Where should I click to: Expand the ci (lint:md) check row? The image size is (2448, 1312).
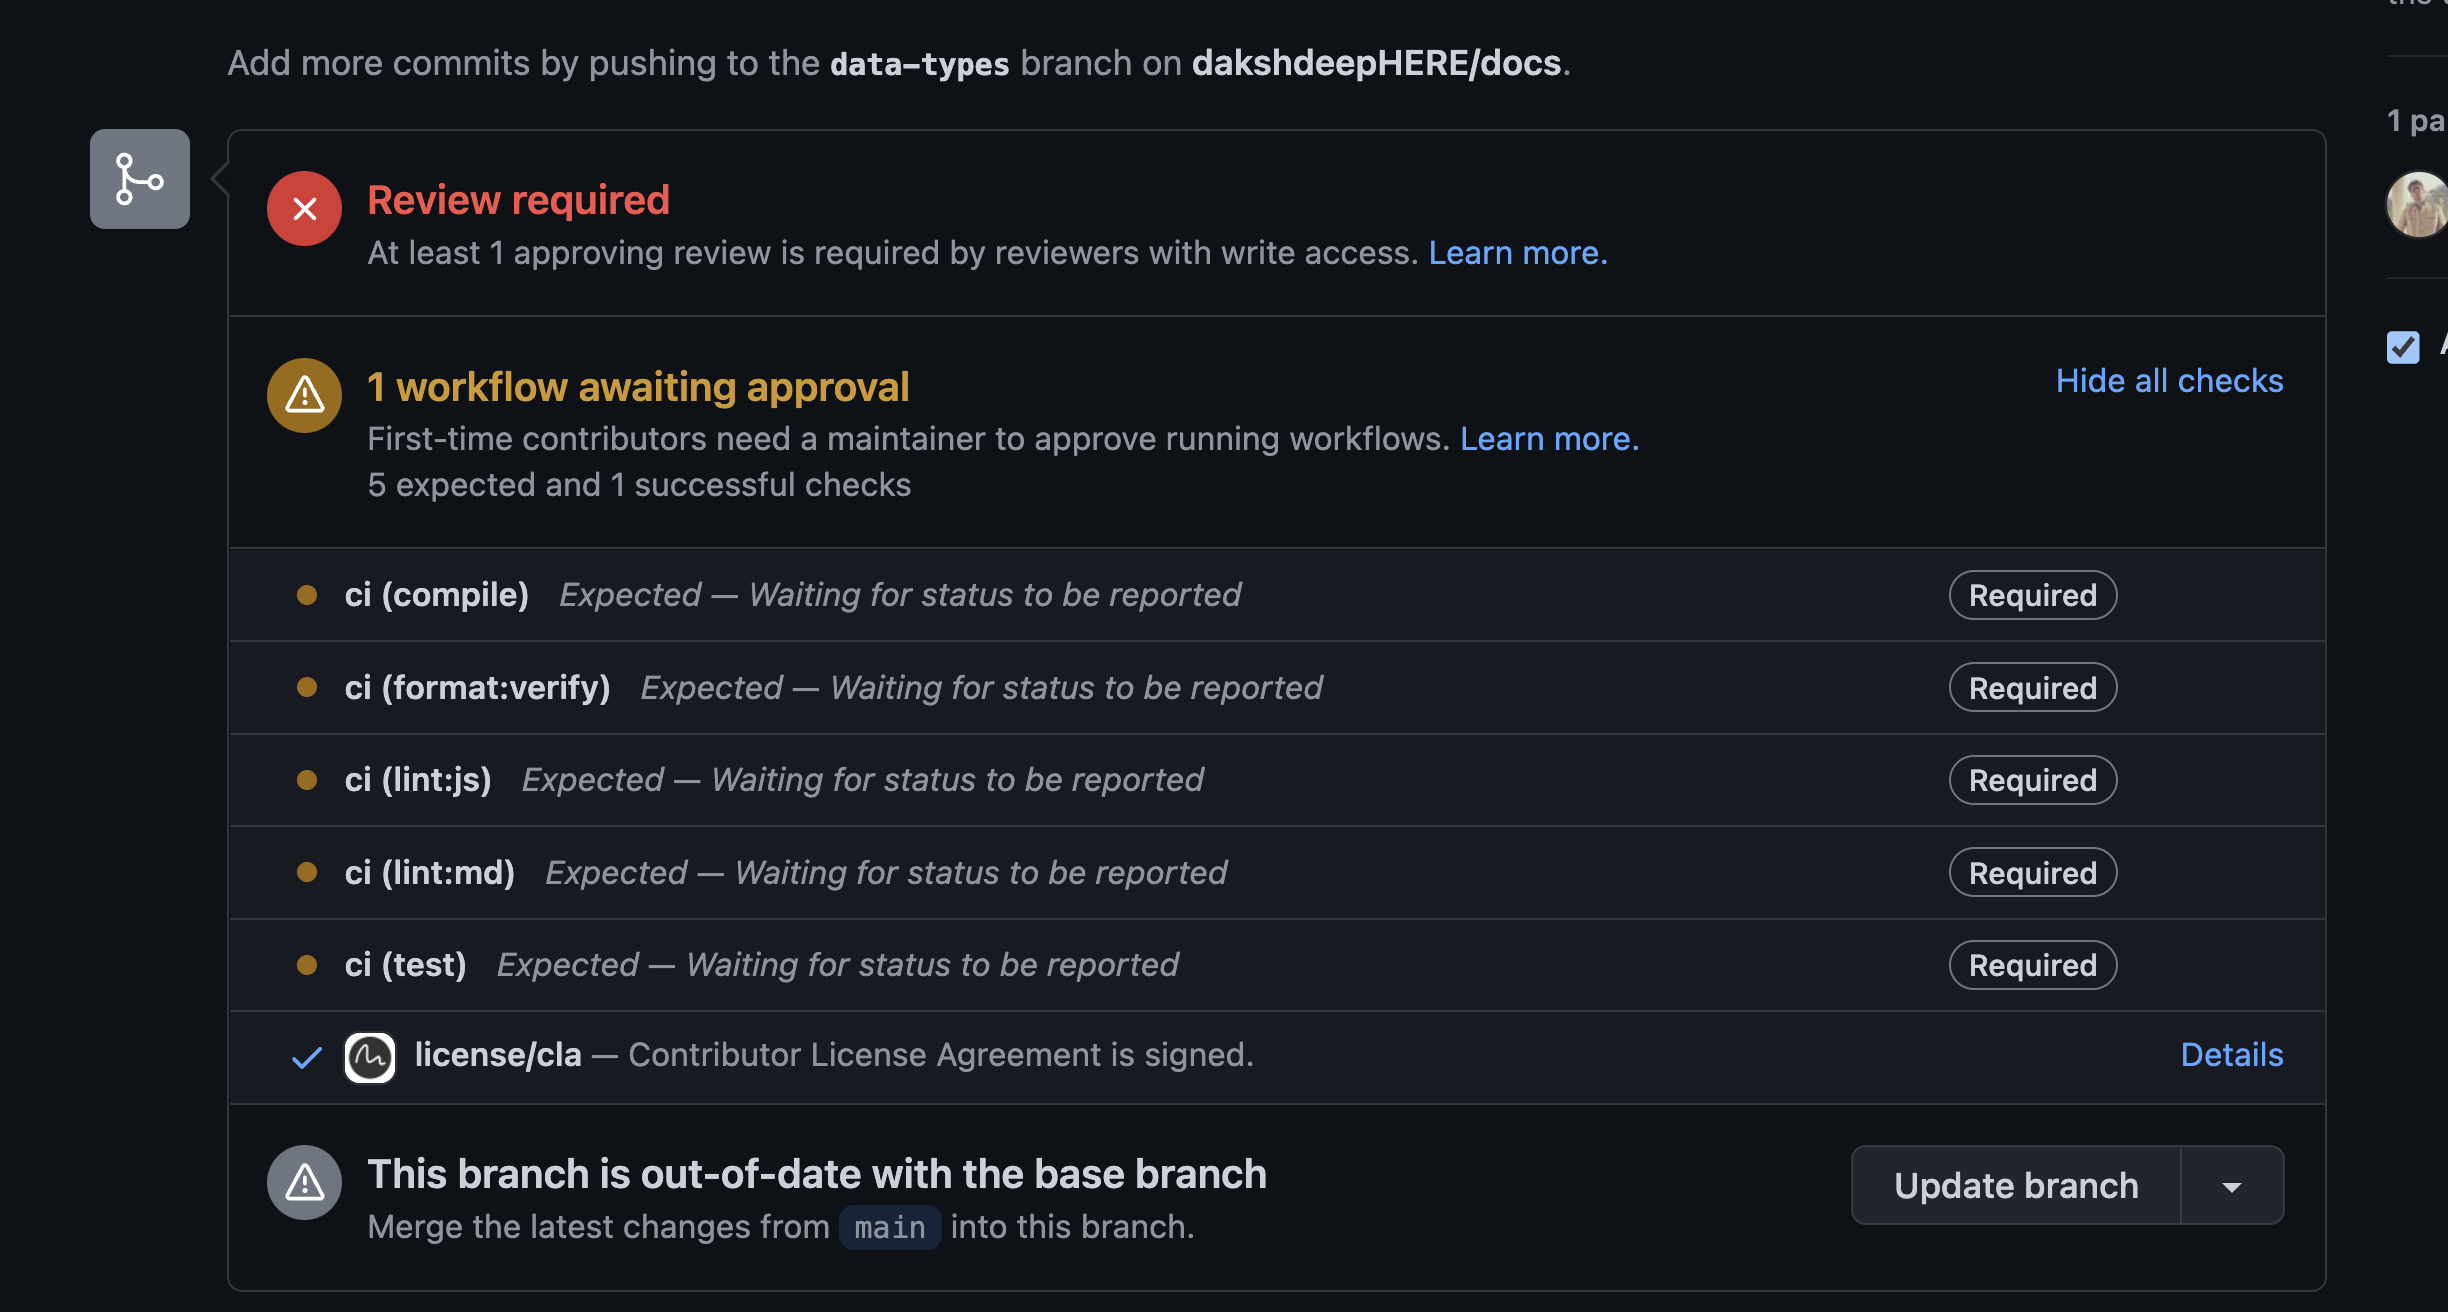click(x=430, y=872)
